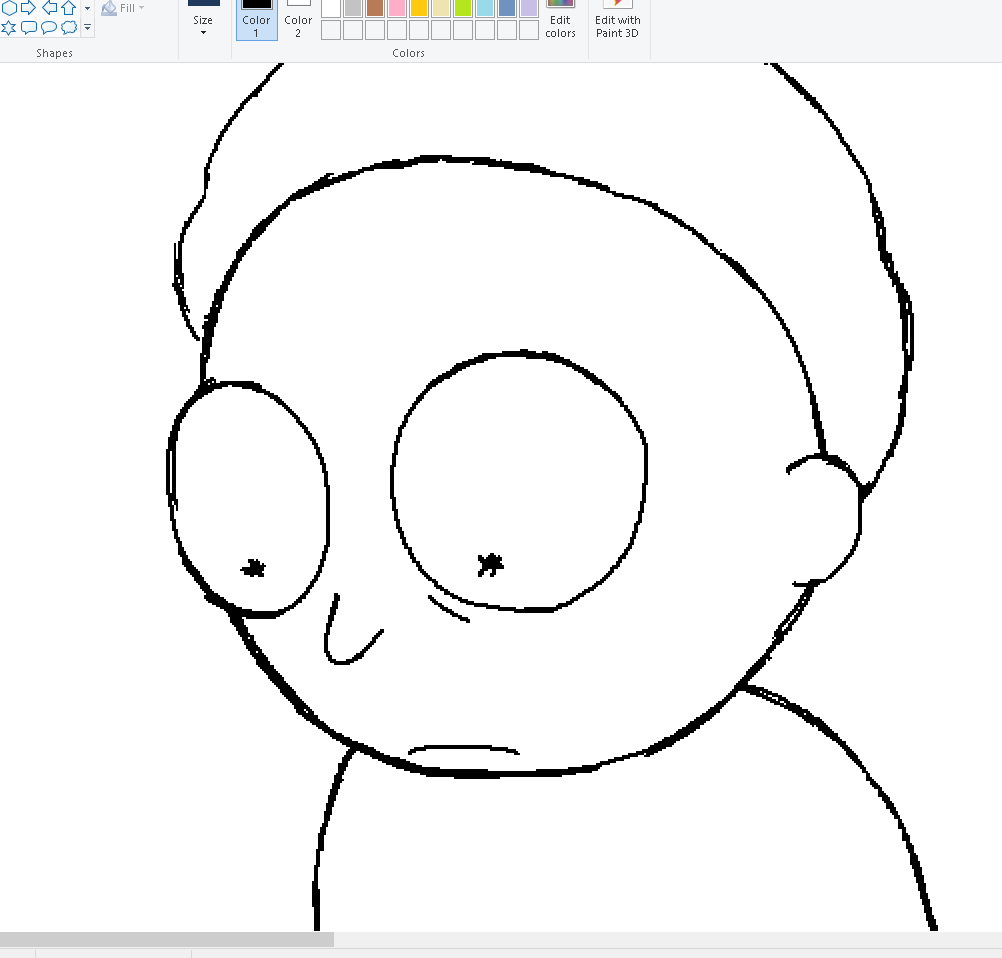The image size is (1002, 958).
Task: Click the rainbow Edit colors icon
Action: click(x=560, y=4)
